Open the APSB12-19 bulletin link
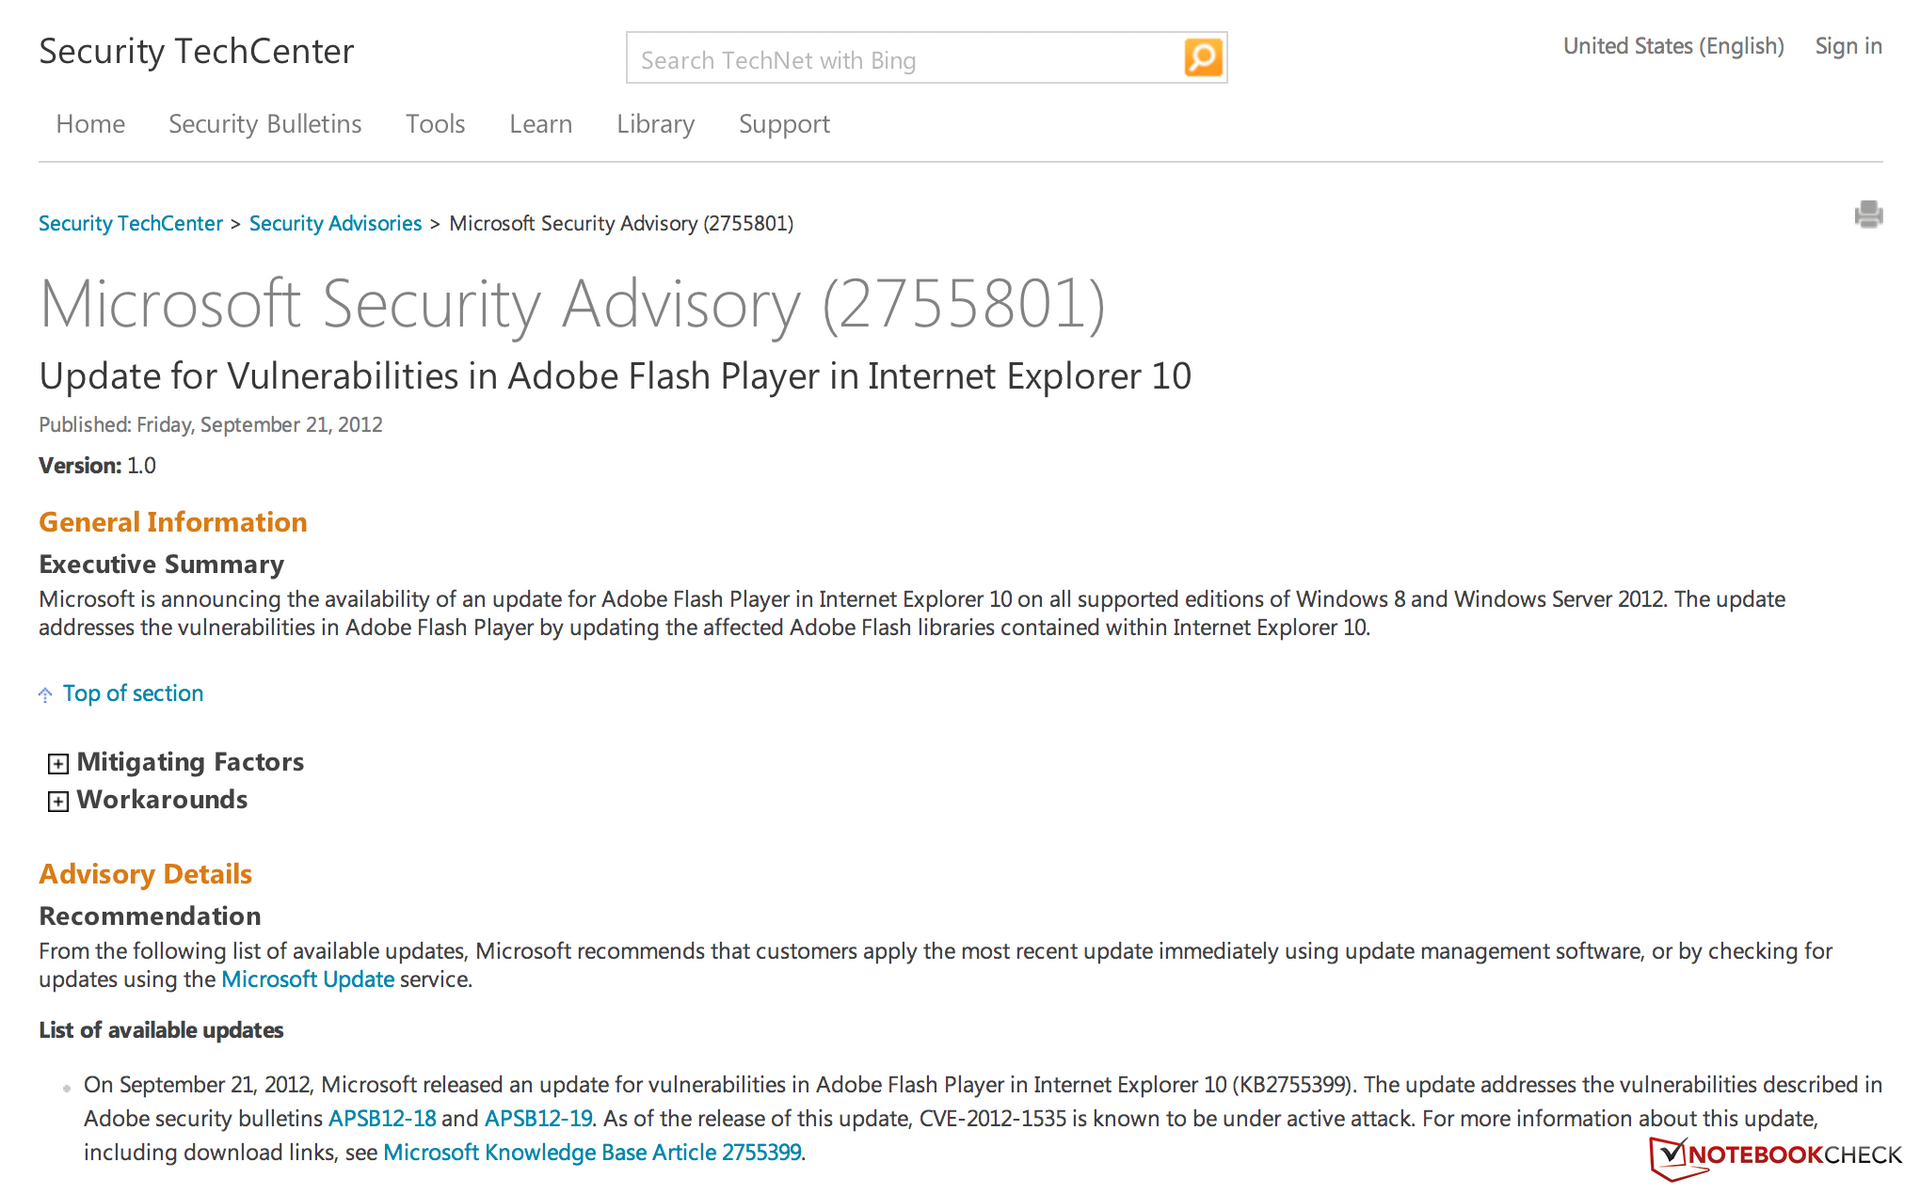Screen dimensions: 1920x1194 [x=538, y=1118]
